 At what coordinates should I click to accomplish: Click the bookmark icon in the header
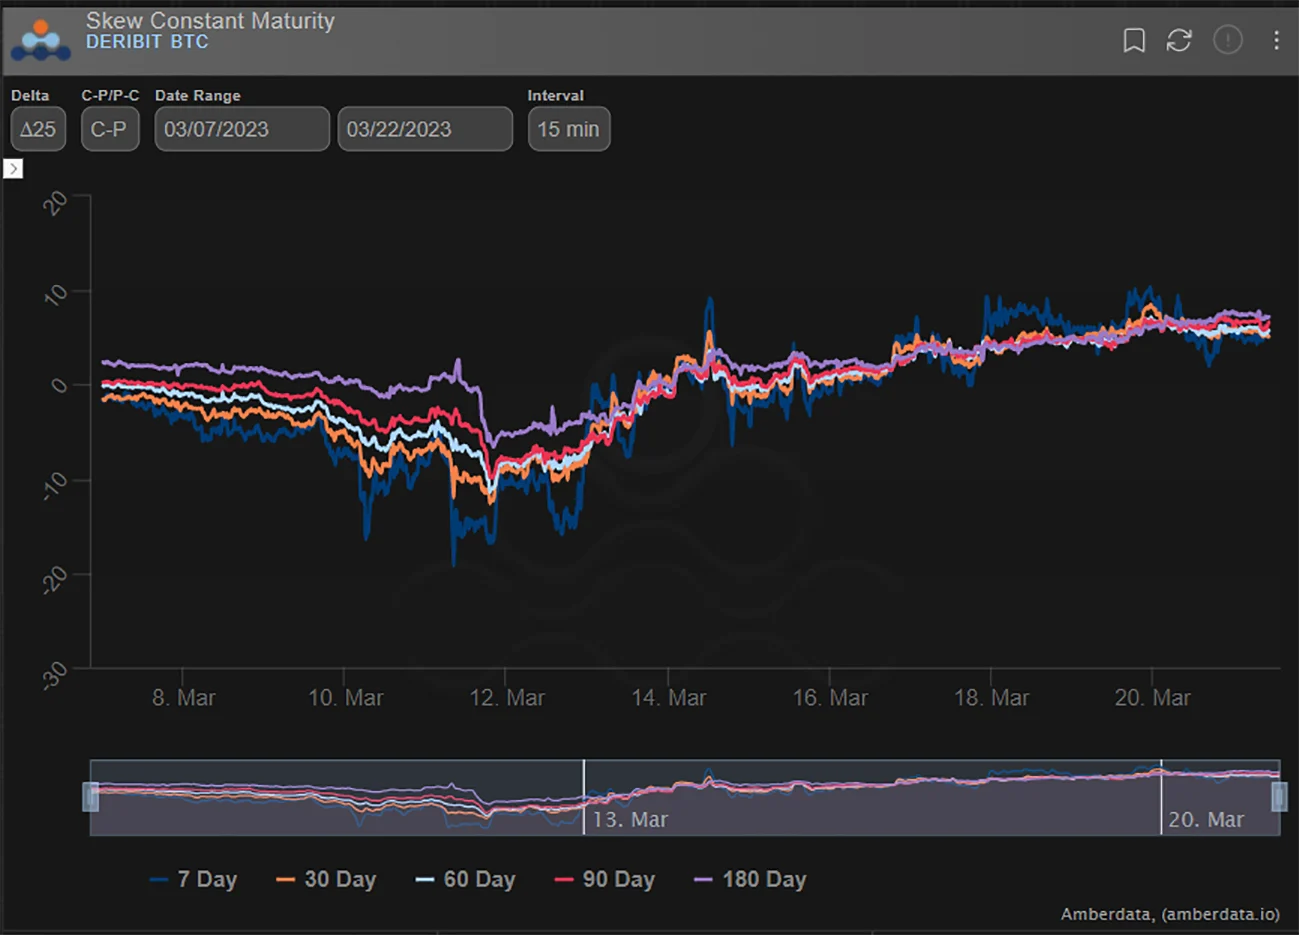point(1134,40)
